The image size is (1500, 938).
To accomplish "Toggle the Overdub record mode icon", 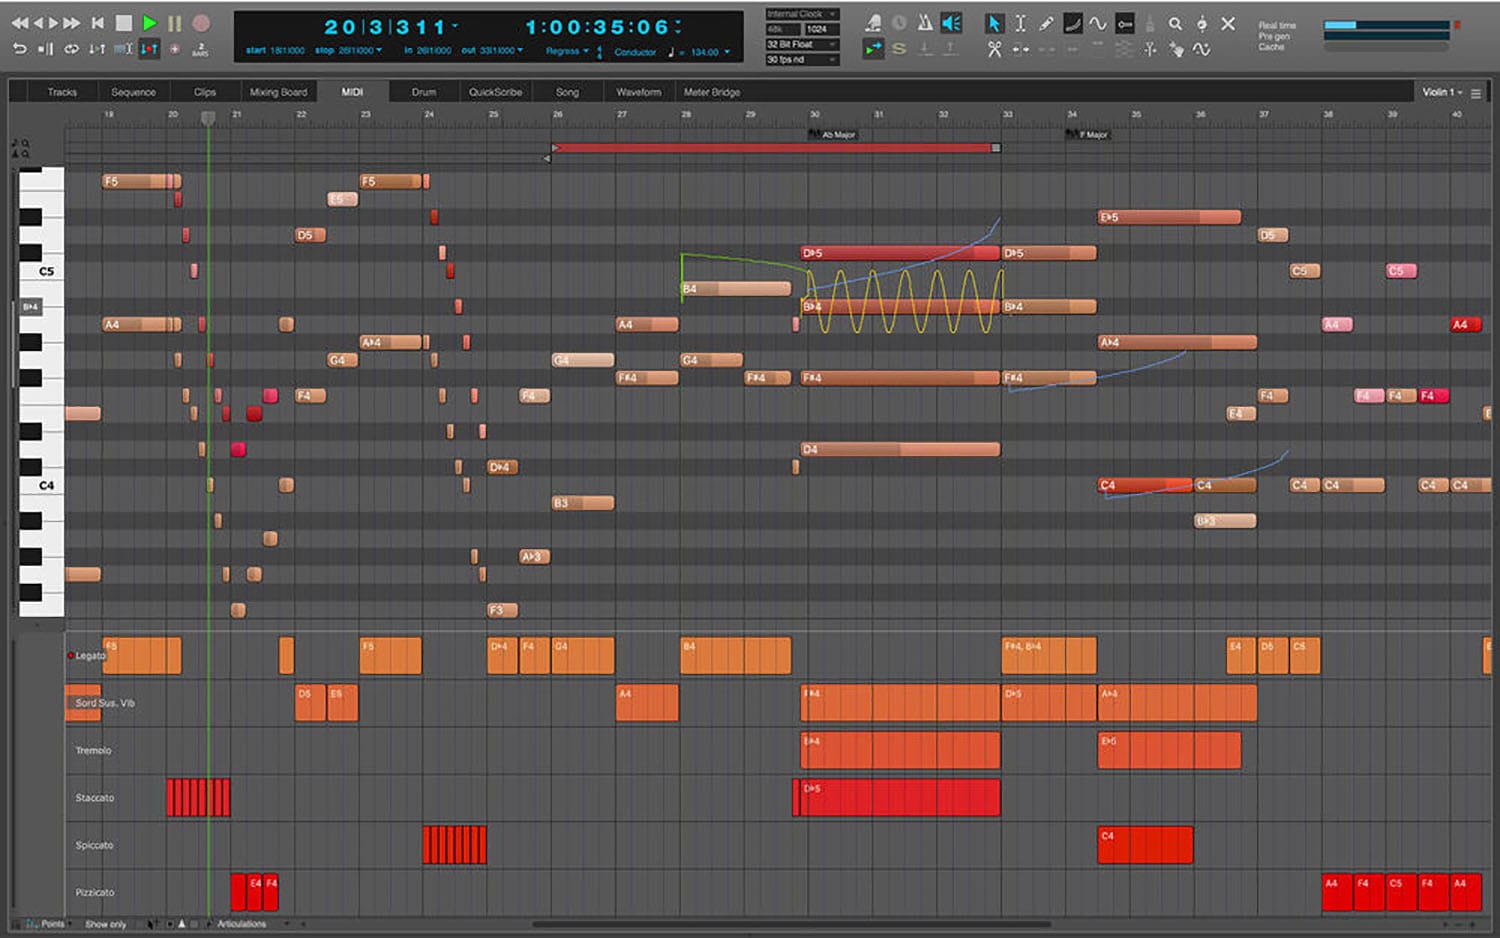I will [x=175, y=49].
